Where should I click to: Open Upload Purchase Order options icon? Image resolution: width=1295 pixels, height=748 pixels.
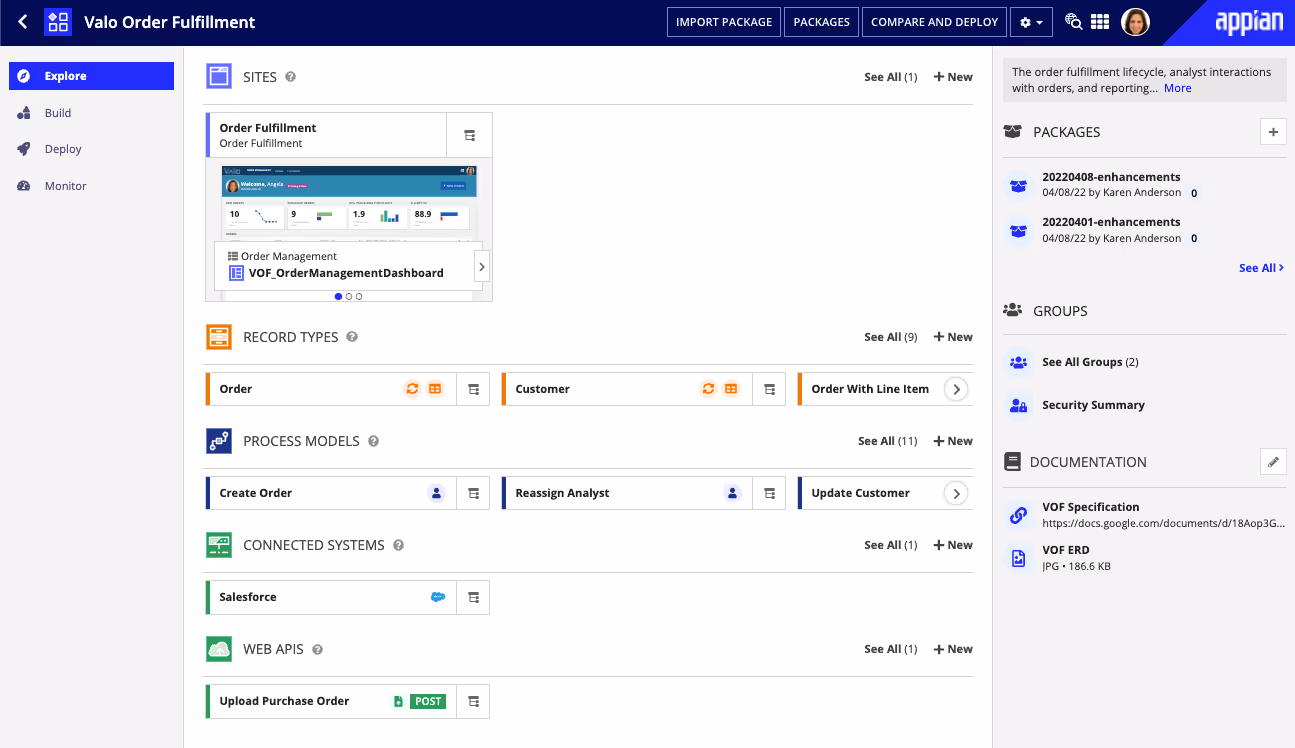[x=473, y=701]
